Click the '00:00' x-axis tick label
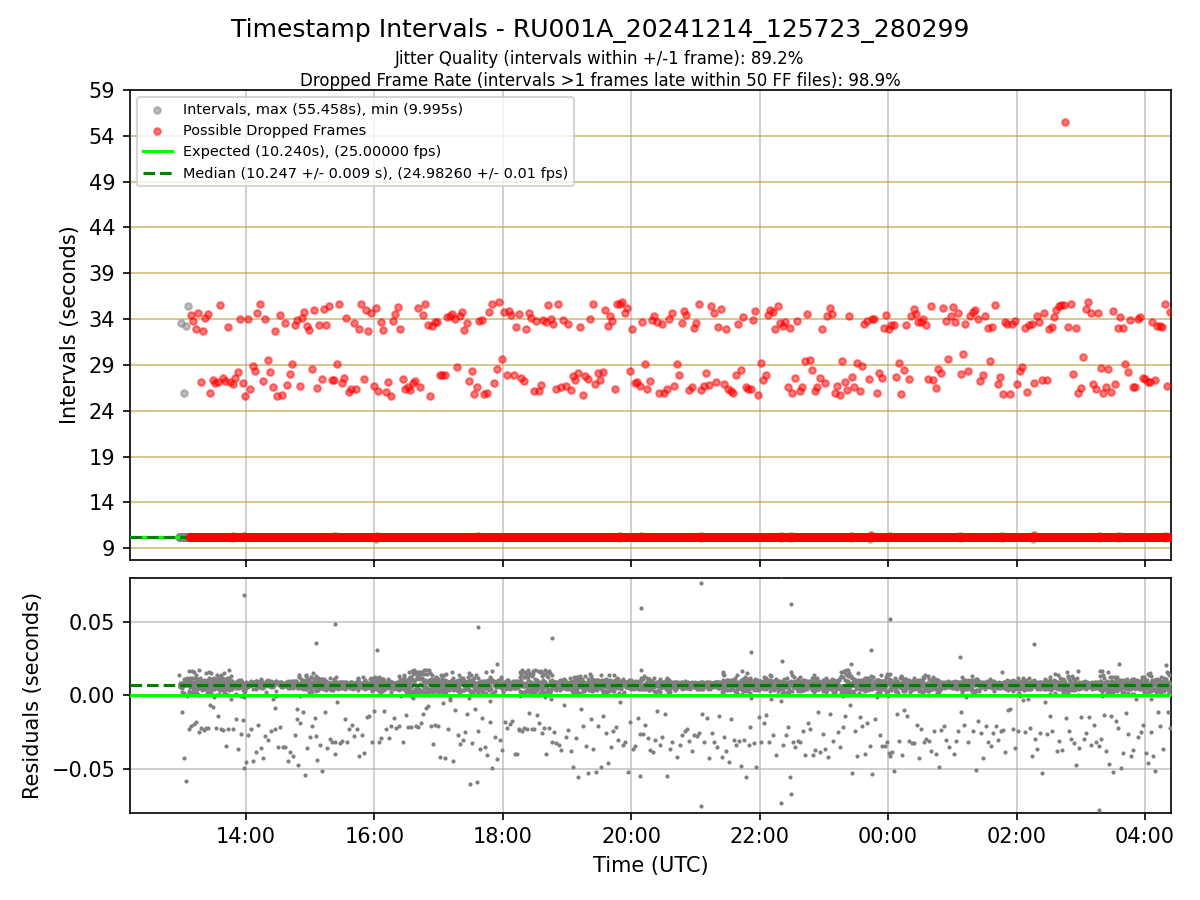The width and height of the screenshot is (1200, 900). click(x=888, y=834)
